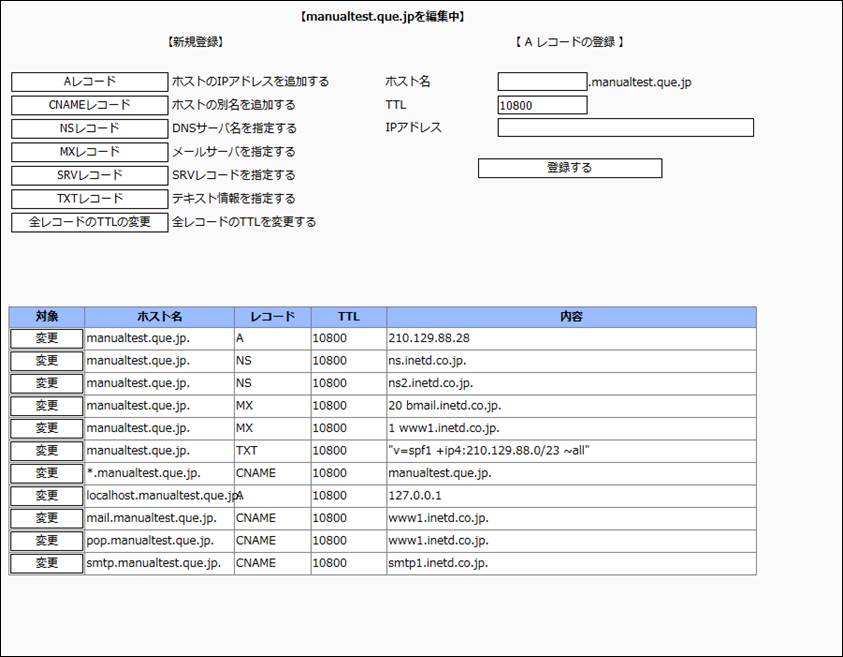Click the mail.manualtest.que.jp. host name cell
843x657 pixels.
click(x=160, y=518)
